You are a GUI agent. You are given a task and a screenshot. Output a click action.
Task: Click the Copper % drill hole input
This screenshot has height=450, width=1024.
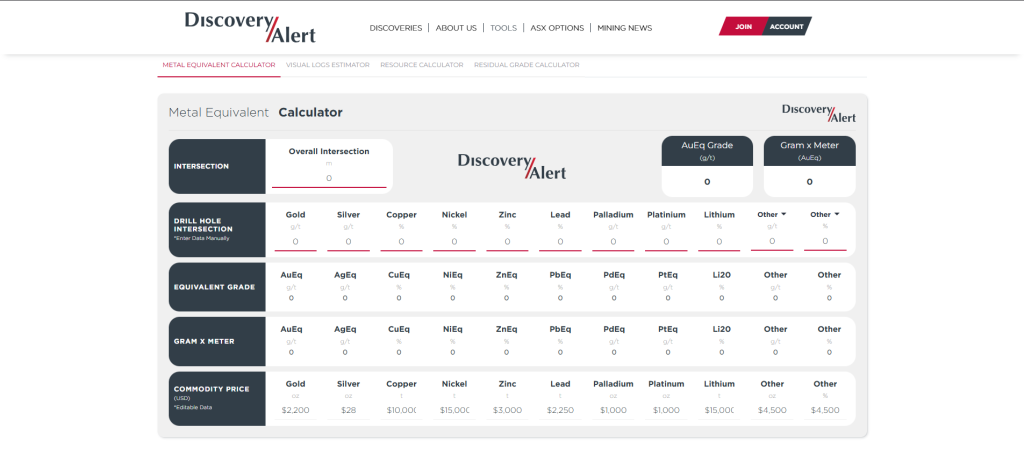point(401,242)
